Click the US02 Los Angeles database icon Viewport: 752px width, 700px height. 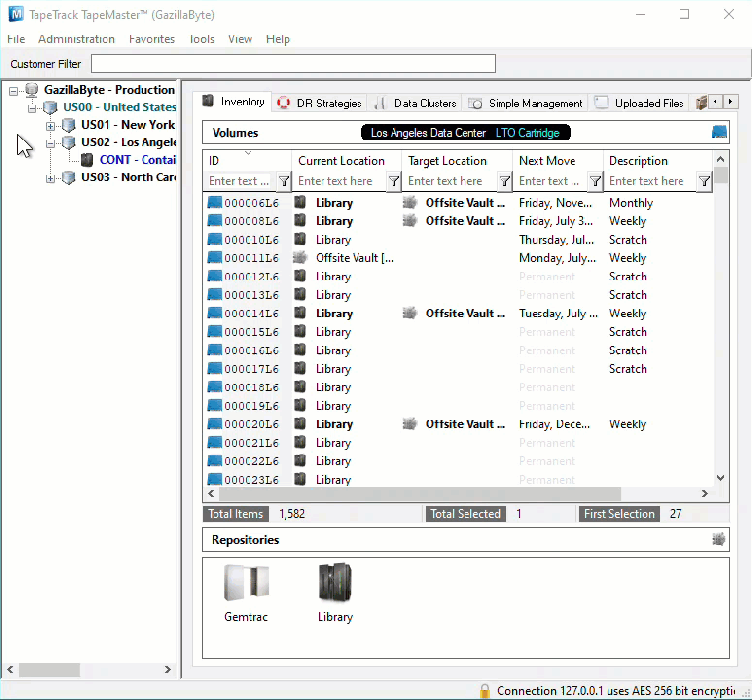69,142
